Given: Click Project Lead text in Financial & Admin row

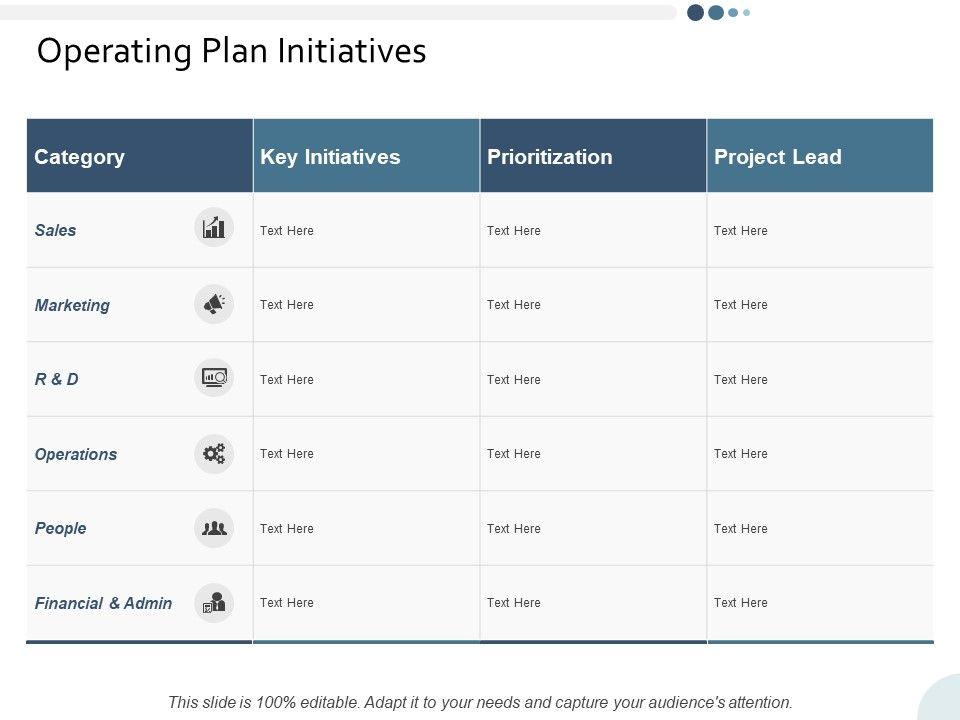Looking at the screenshot, I should tap(741, 603).
